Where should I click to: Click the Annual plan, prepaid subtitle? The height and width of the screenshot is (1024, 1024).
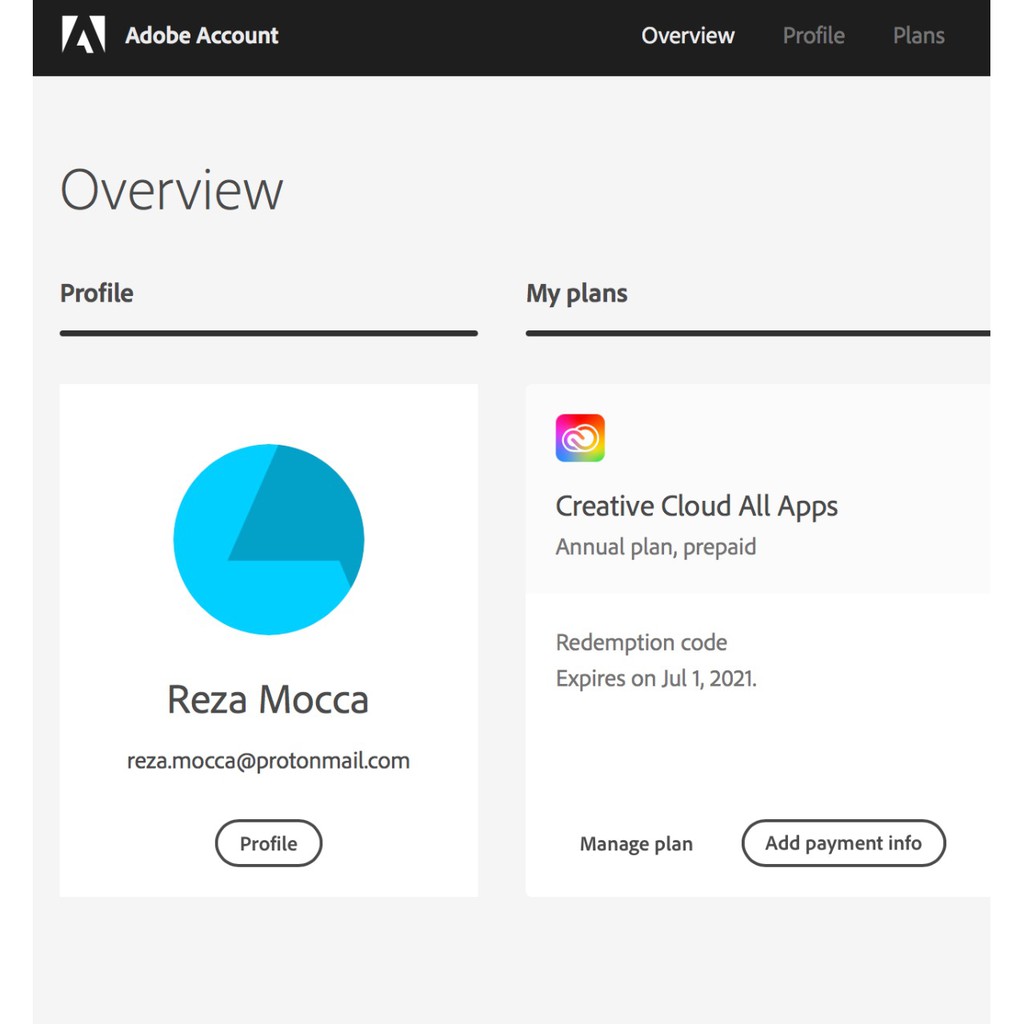click(655, 547)
